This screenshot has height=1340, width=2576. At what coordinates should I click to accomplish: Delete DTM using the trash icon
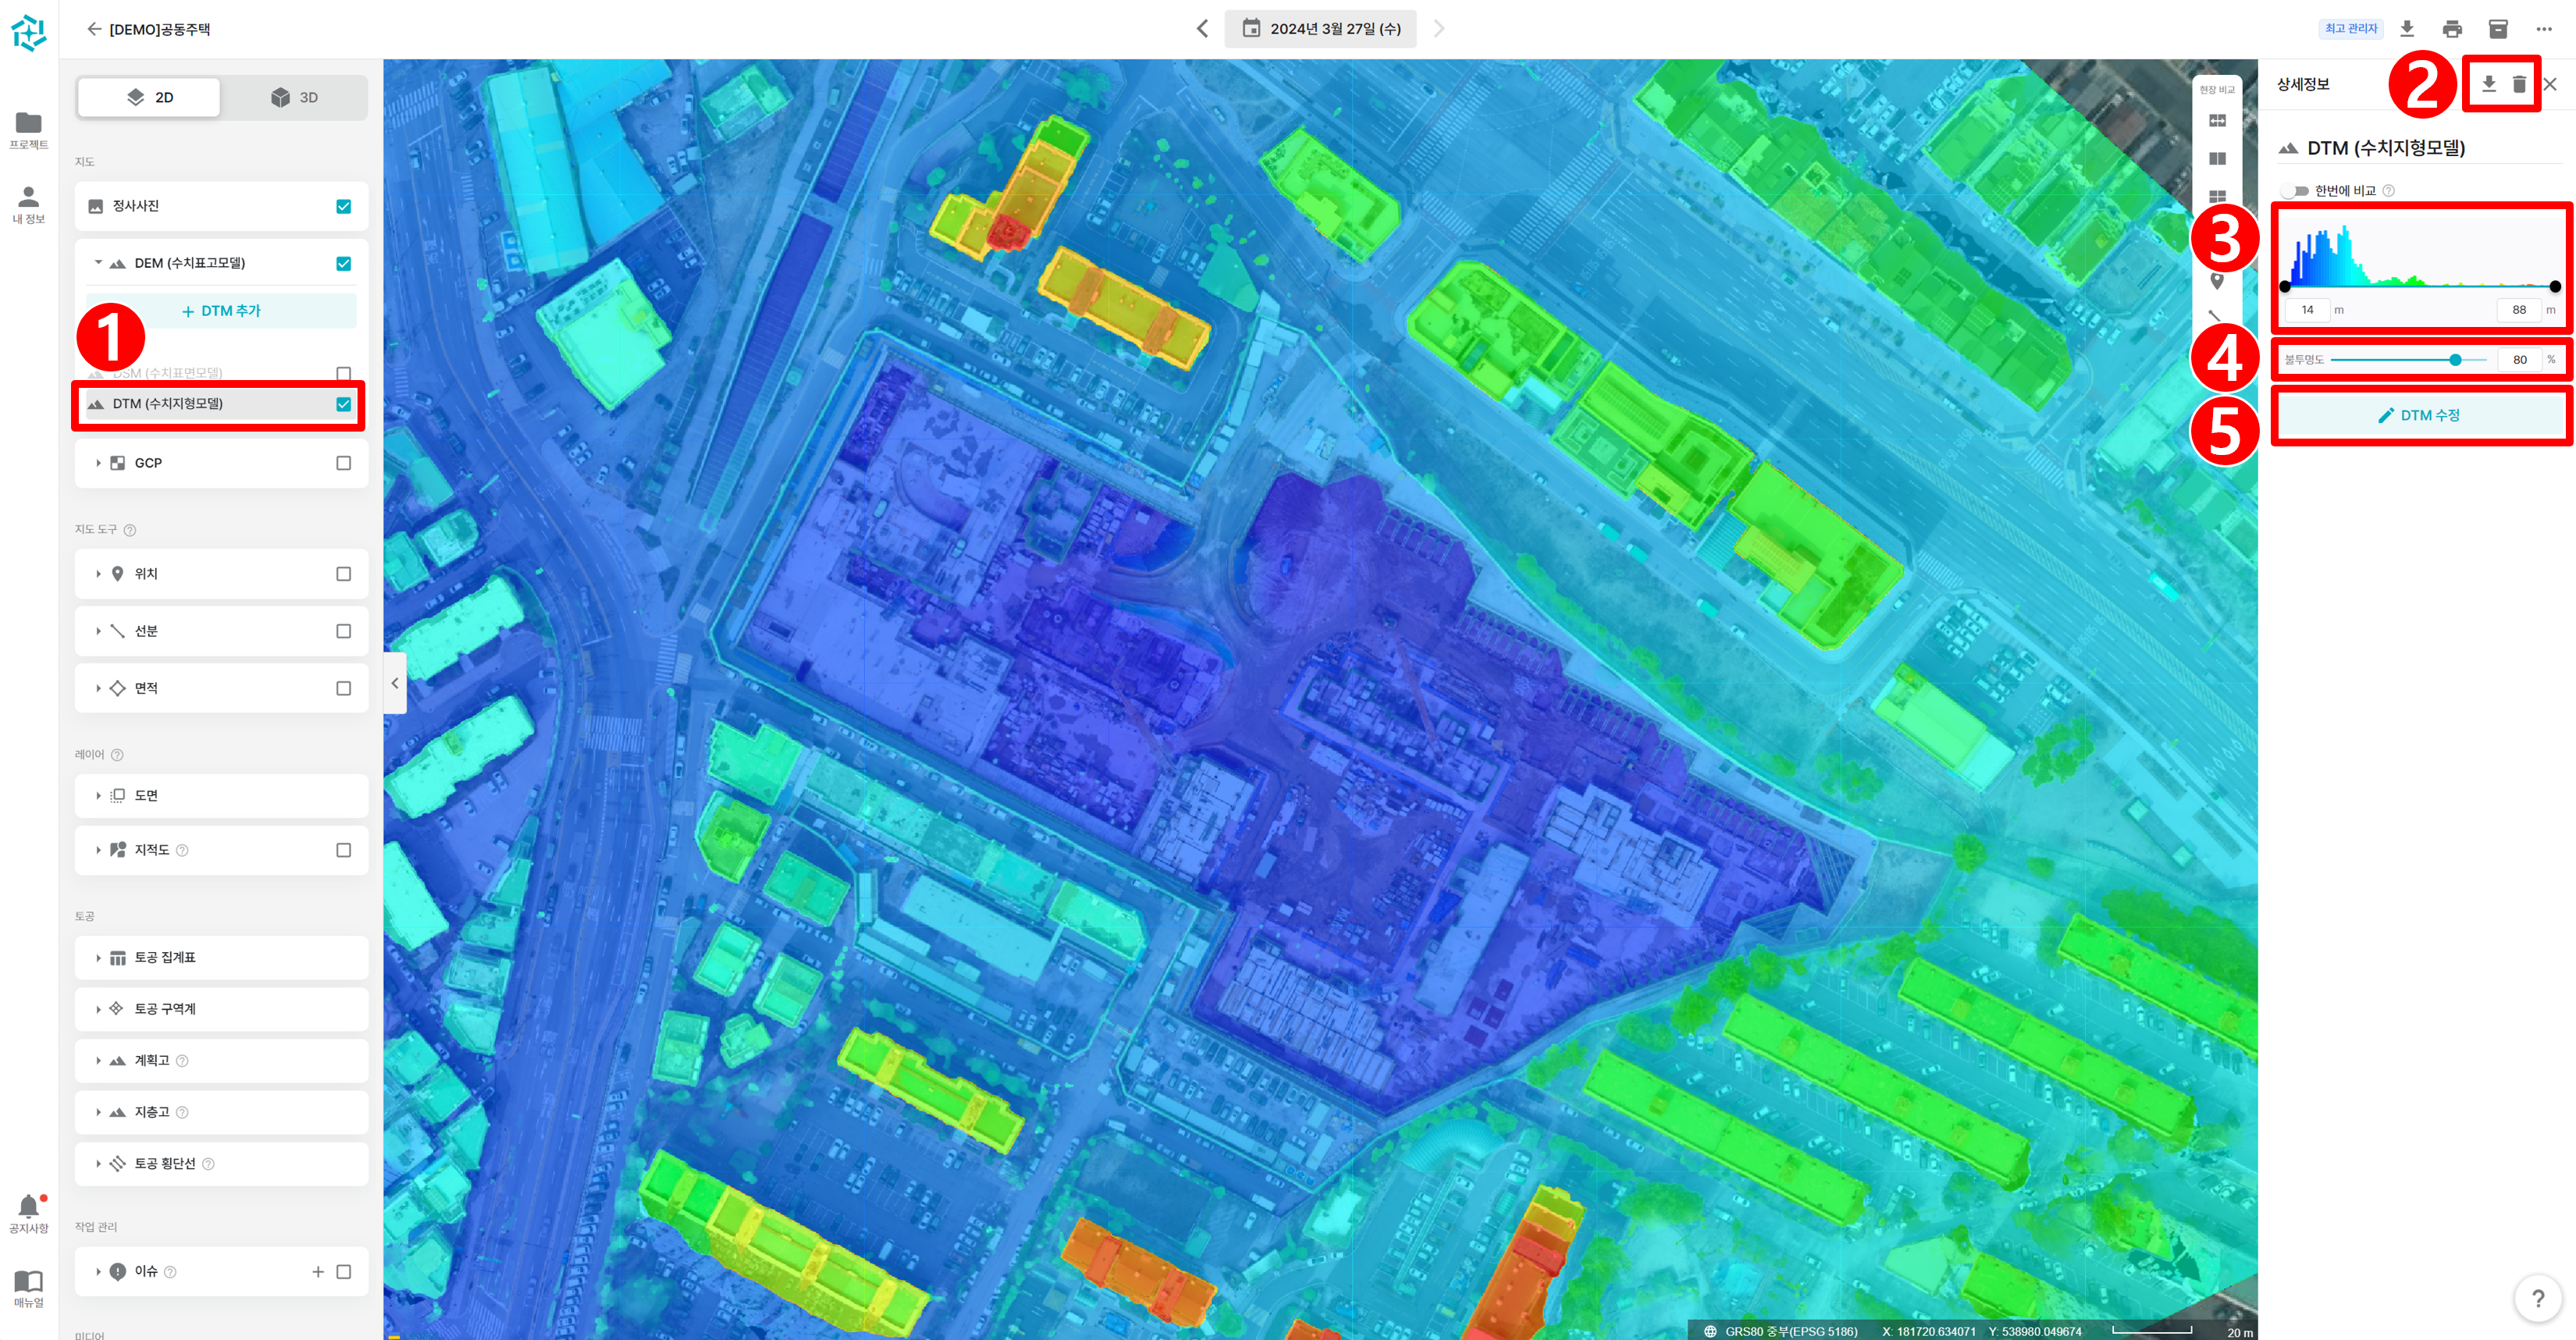point(2519,85)
